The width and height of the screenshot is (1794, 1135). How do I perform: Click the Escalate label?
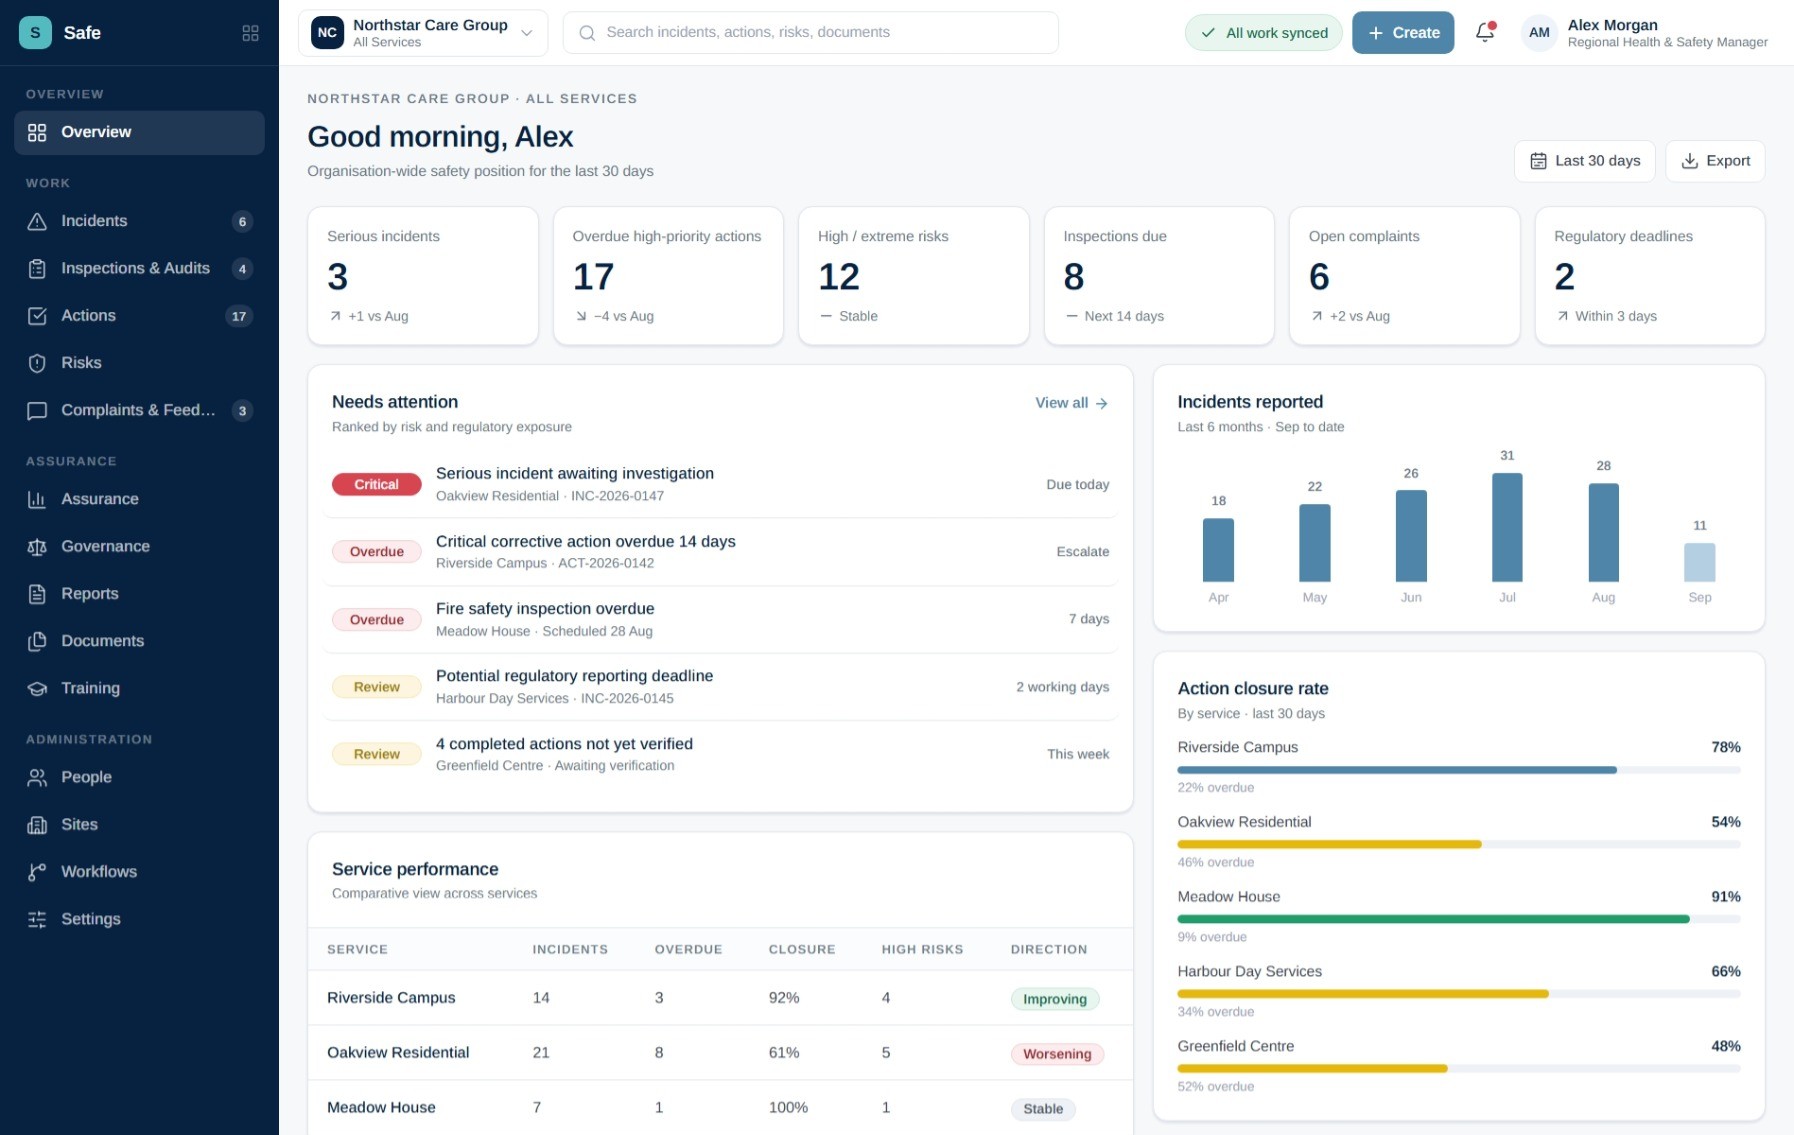coord(1083,552)
